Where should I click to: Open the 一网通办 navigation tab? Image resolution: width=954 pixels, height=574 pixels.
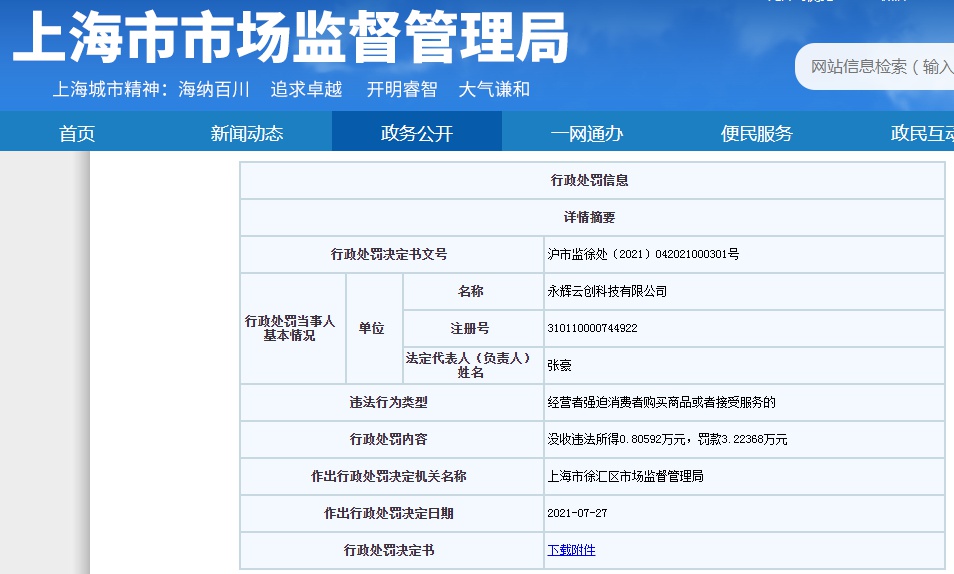(587, 133)
